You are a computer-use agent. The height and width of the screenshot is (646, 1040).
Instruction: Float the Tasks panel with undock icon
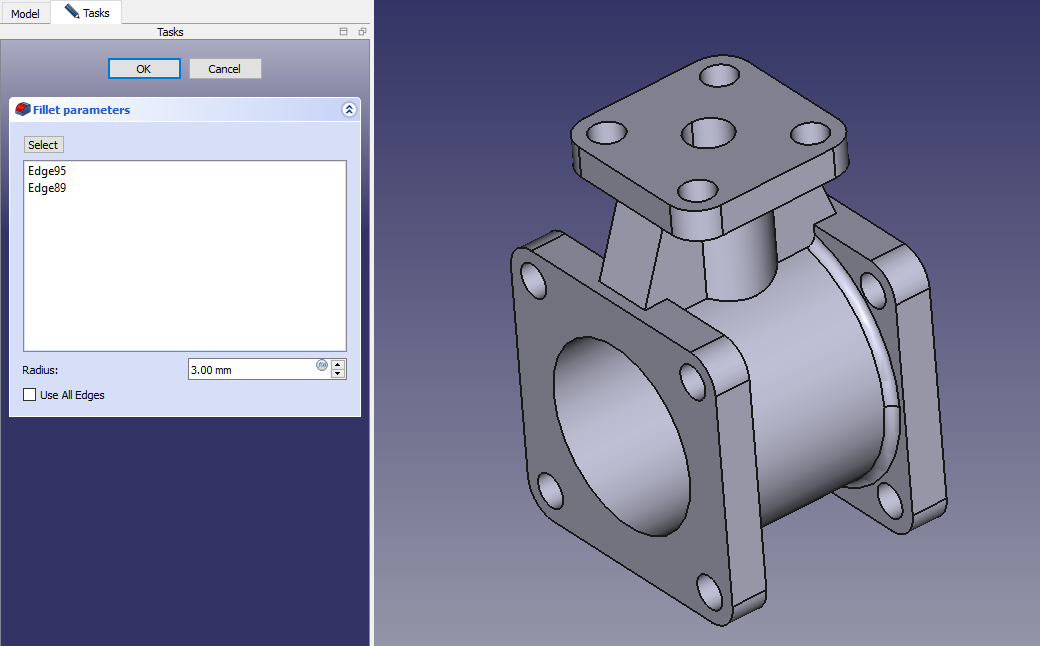361,32
